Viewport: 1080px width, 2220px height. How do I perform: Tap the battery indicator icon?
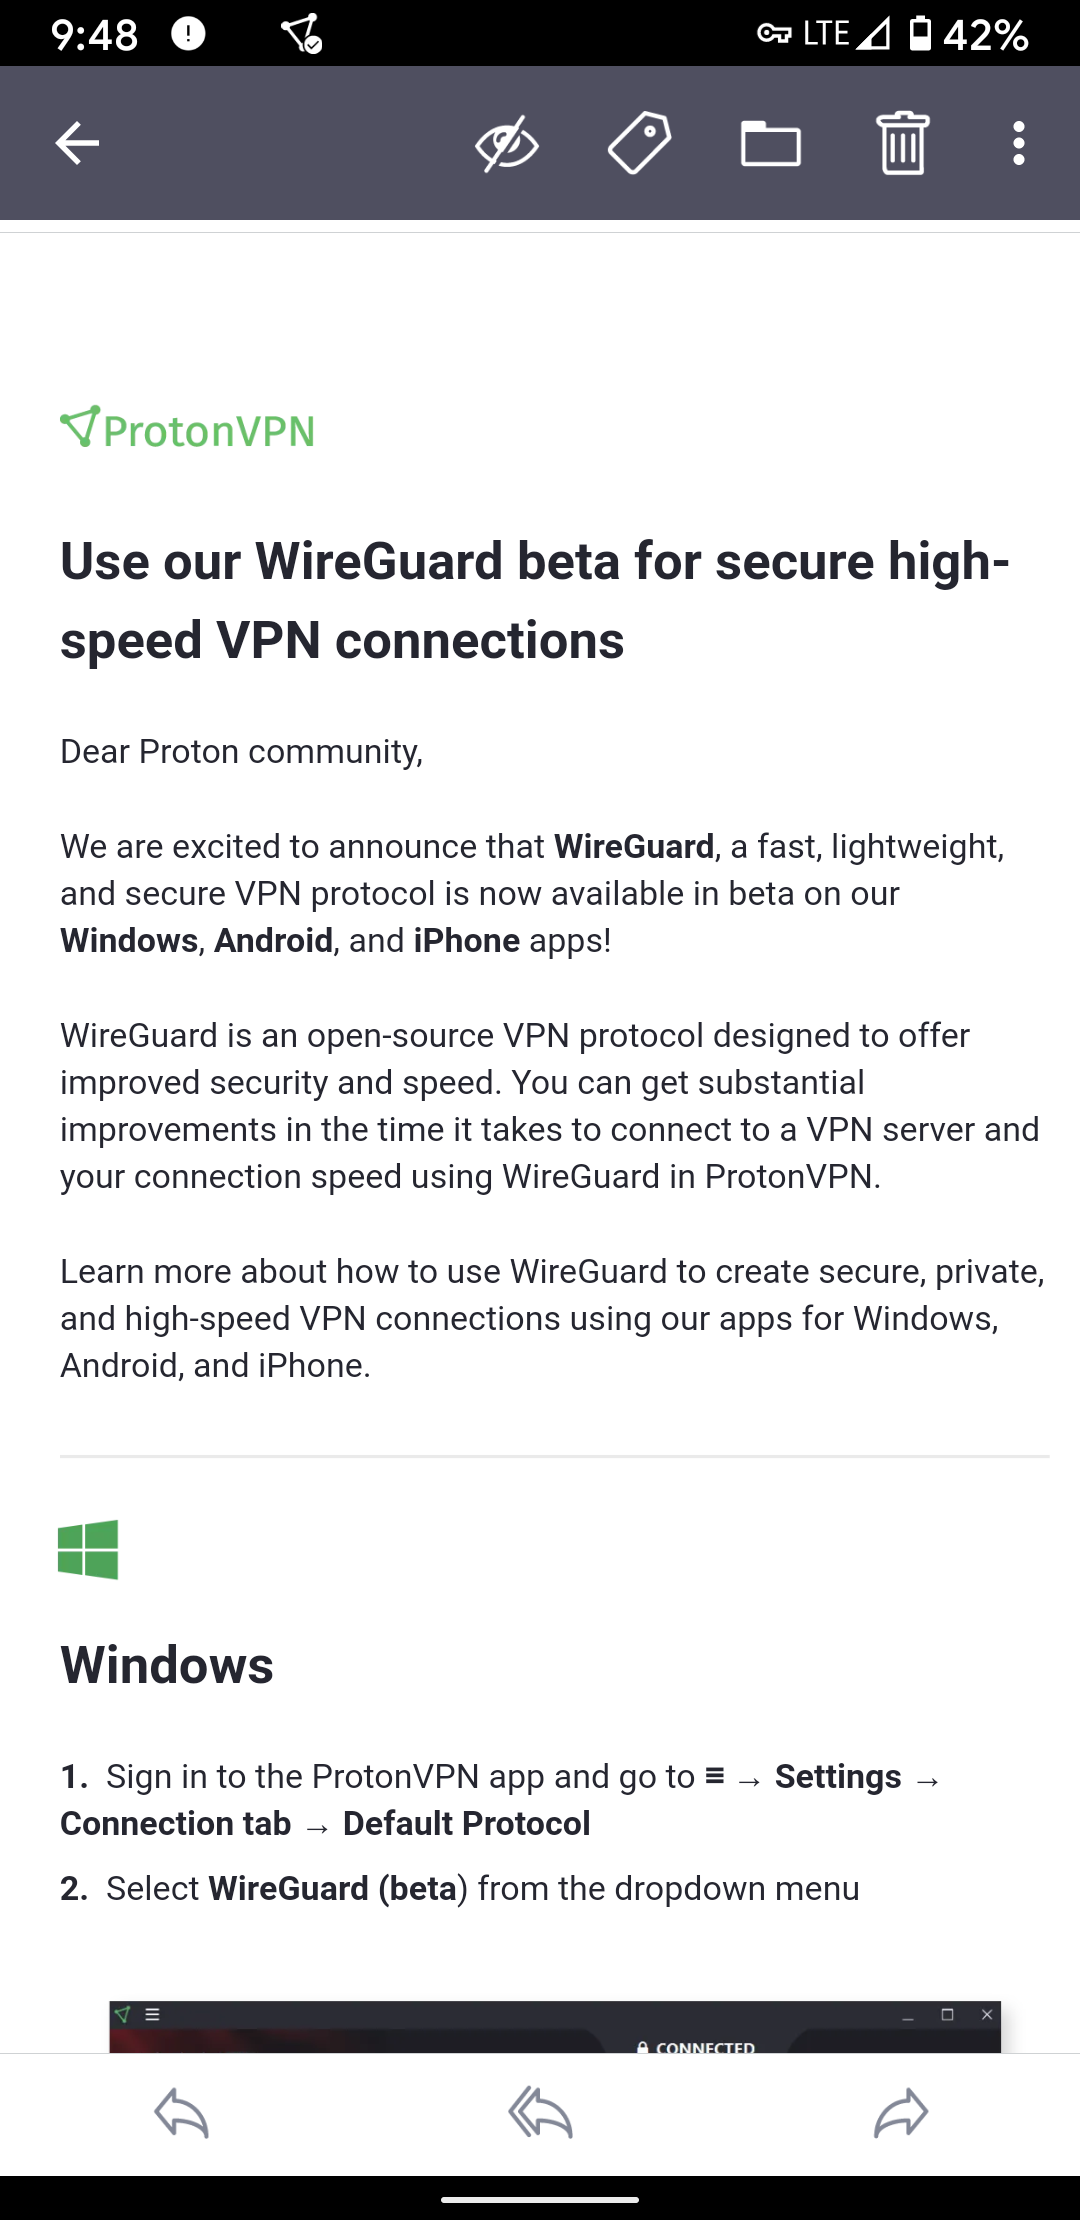920,34
